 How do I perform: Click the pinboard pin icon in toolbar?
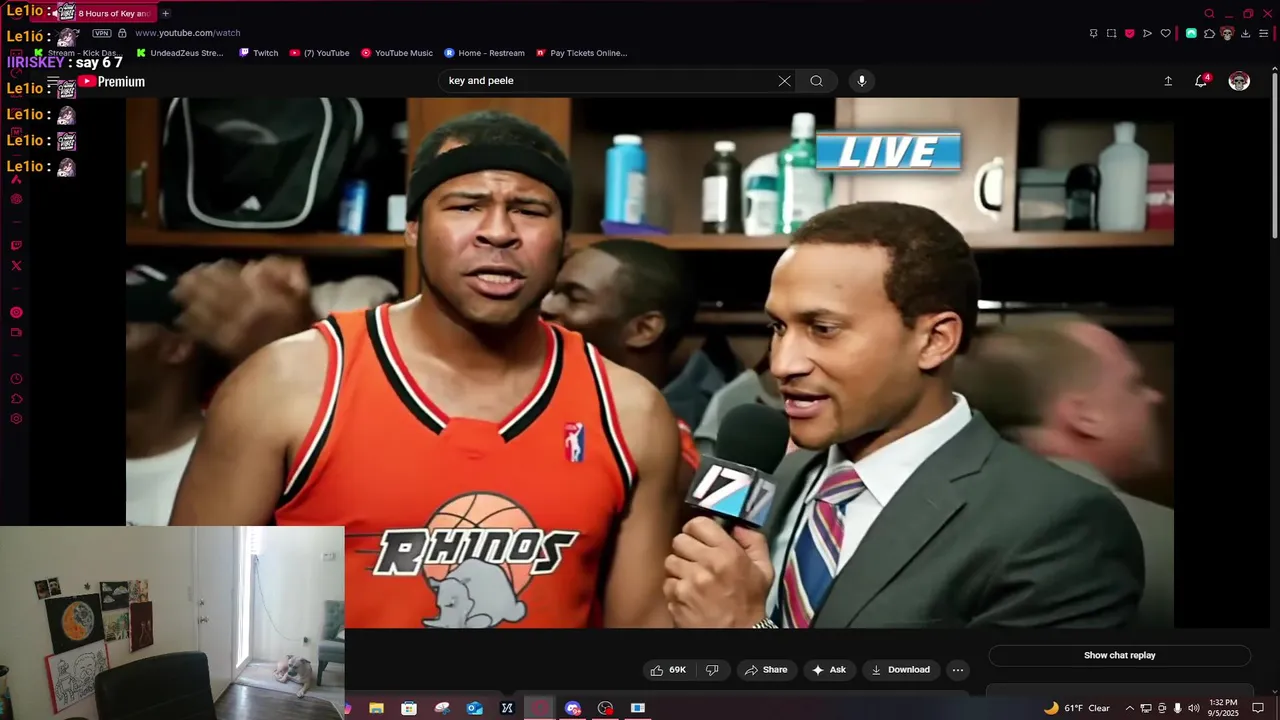point(1093,33)
